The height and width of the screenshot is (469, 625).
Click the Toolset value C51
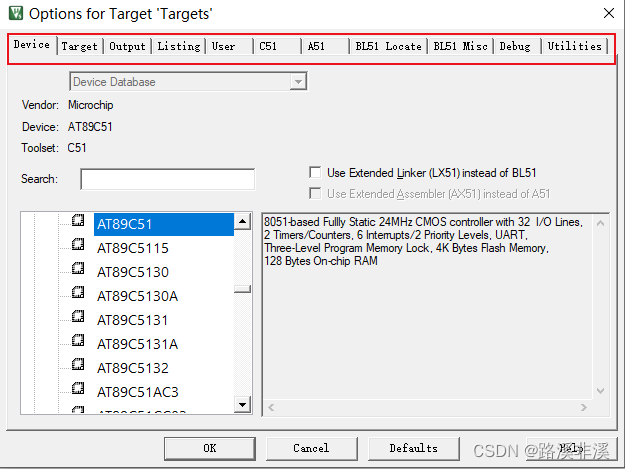point(77,148)
